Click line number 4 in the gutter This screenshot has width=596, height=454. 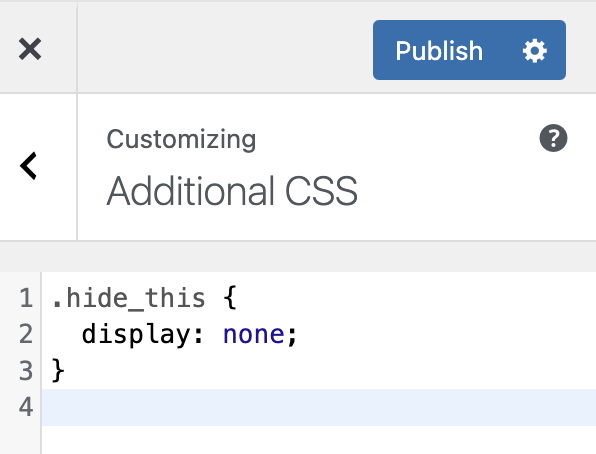[25, 407]
